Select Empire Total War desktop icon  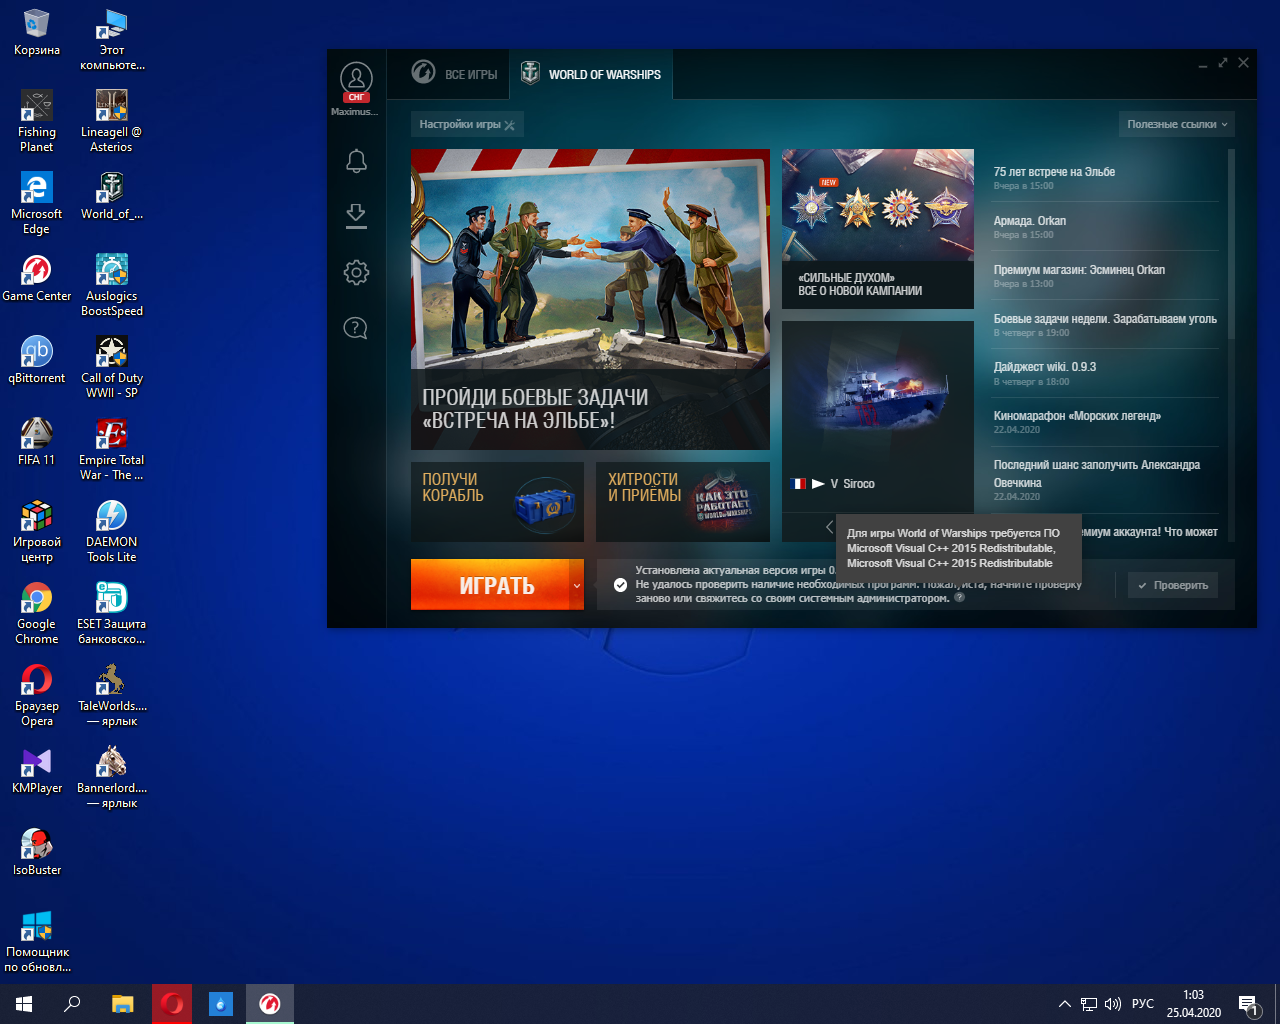coord(112,449)
